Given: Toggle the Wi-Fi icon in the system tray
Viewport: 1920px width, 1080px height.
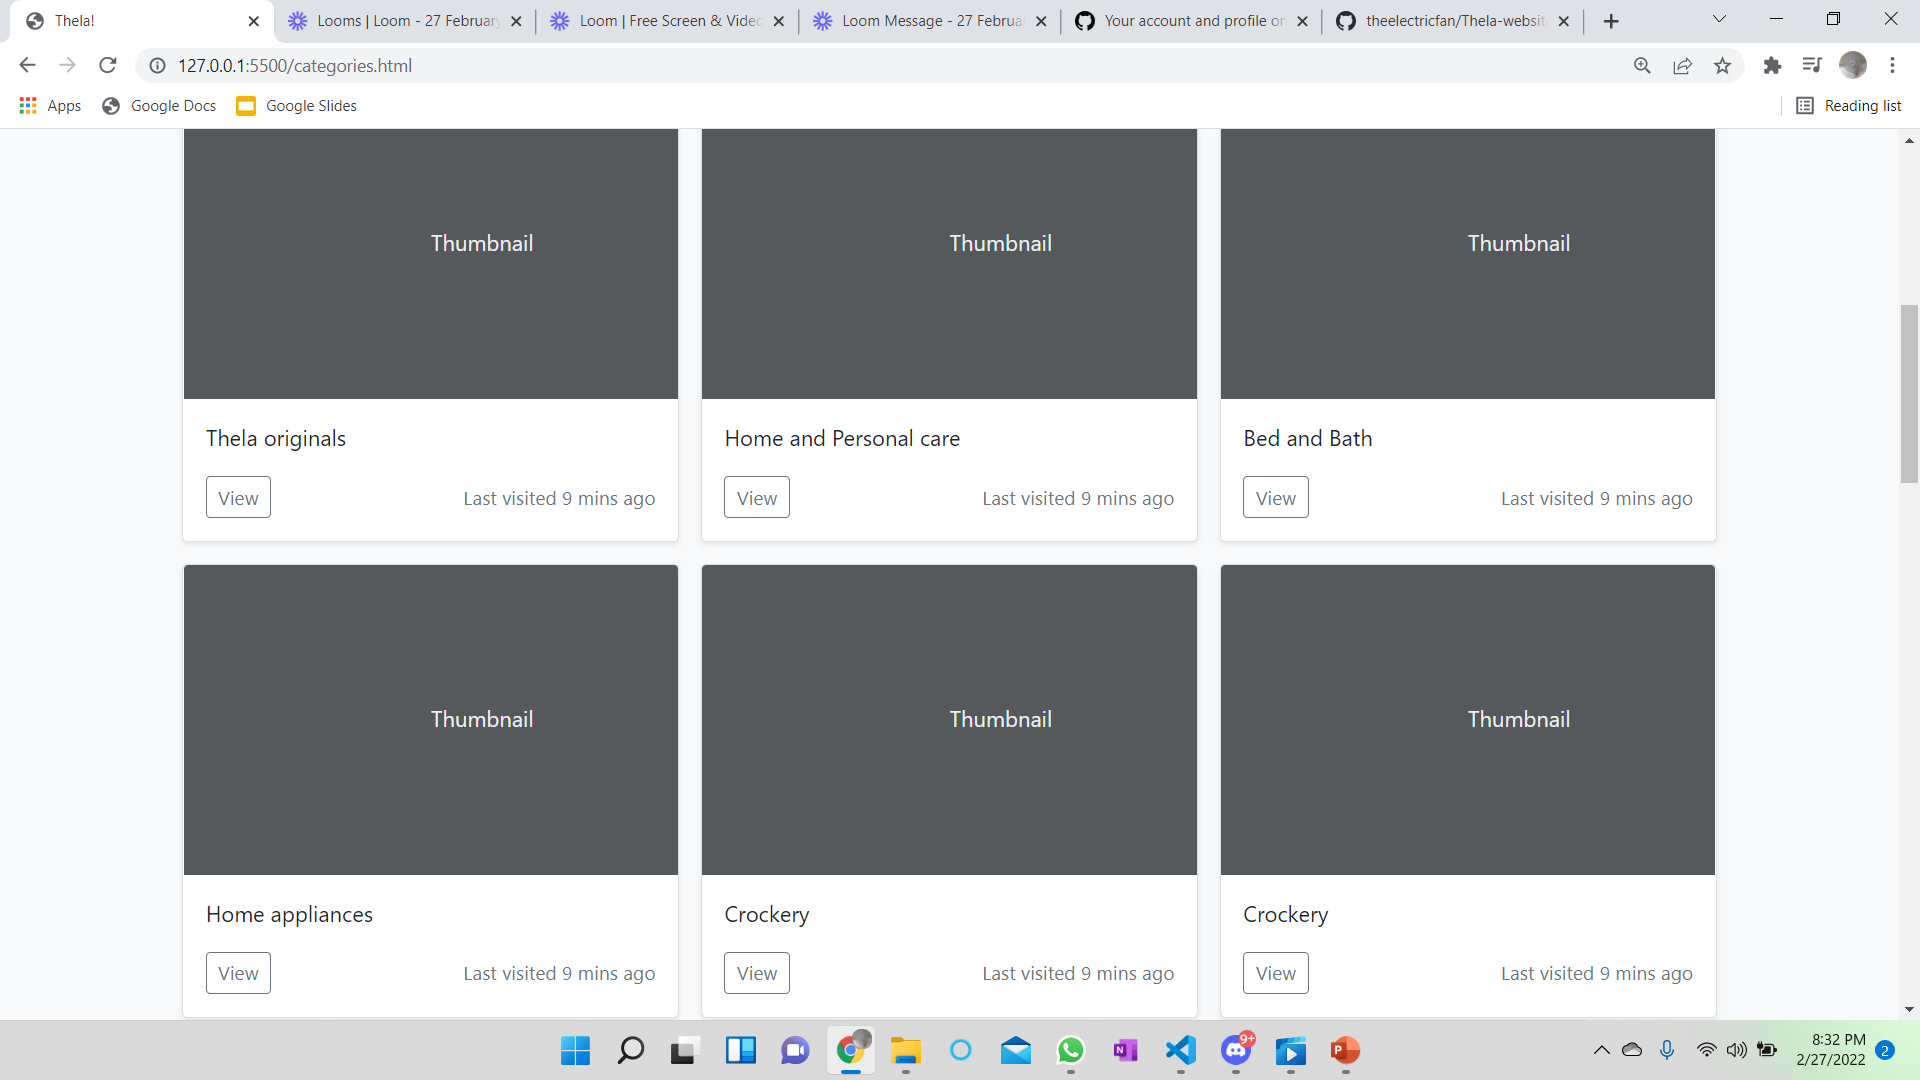Looking at the screenshot, I should tap(1706, 1050).
